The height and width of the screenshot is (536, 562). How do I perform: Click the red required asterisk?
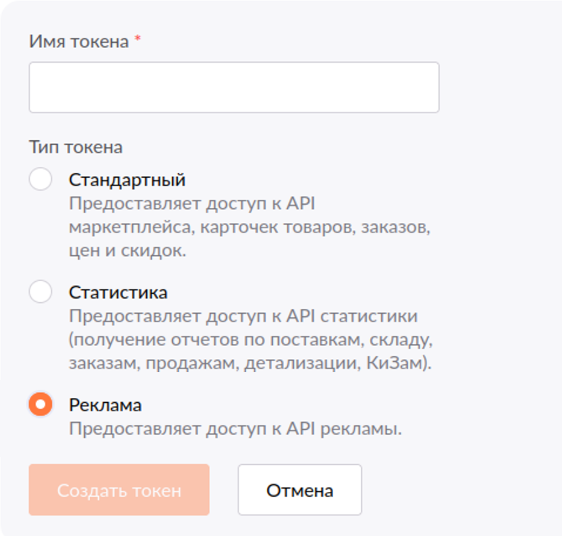tap(138, 38)
